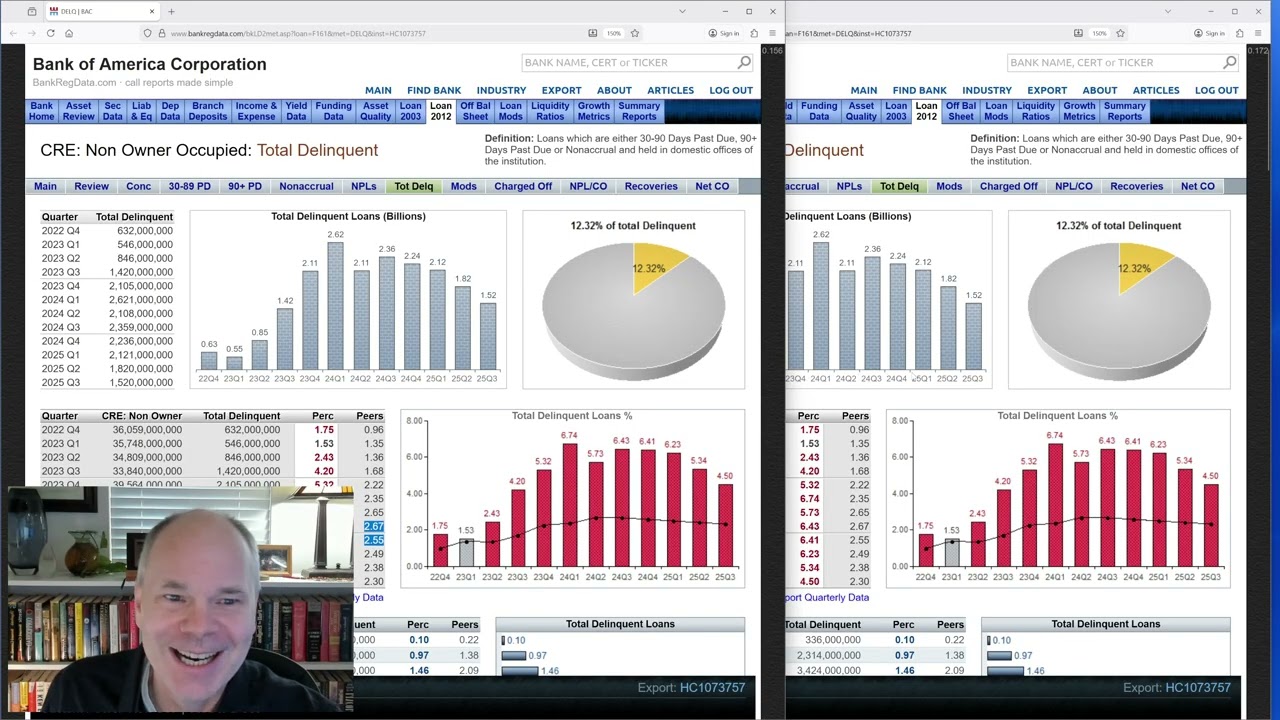Select Charged Off sub-tab in left window
Image resolution: width=1280 pixels, height=720 pixels.
pyautogui.click(x=523, y=186)
